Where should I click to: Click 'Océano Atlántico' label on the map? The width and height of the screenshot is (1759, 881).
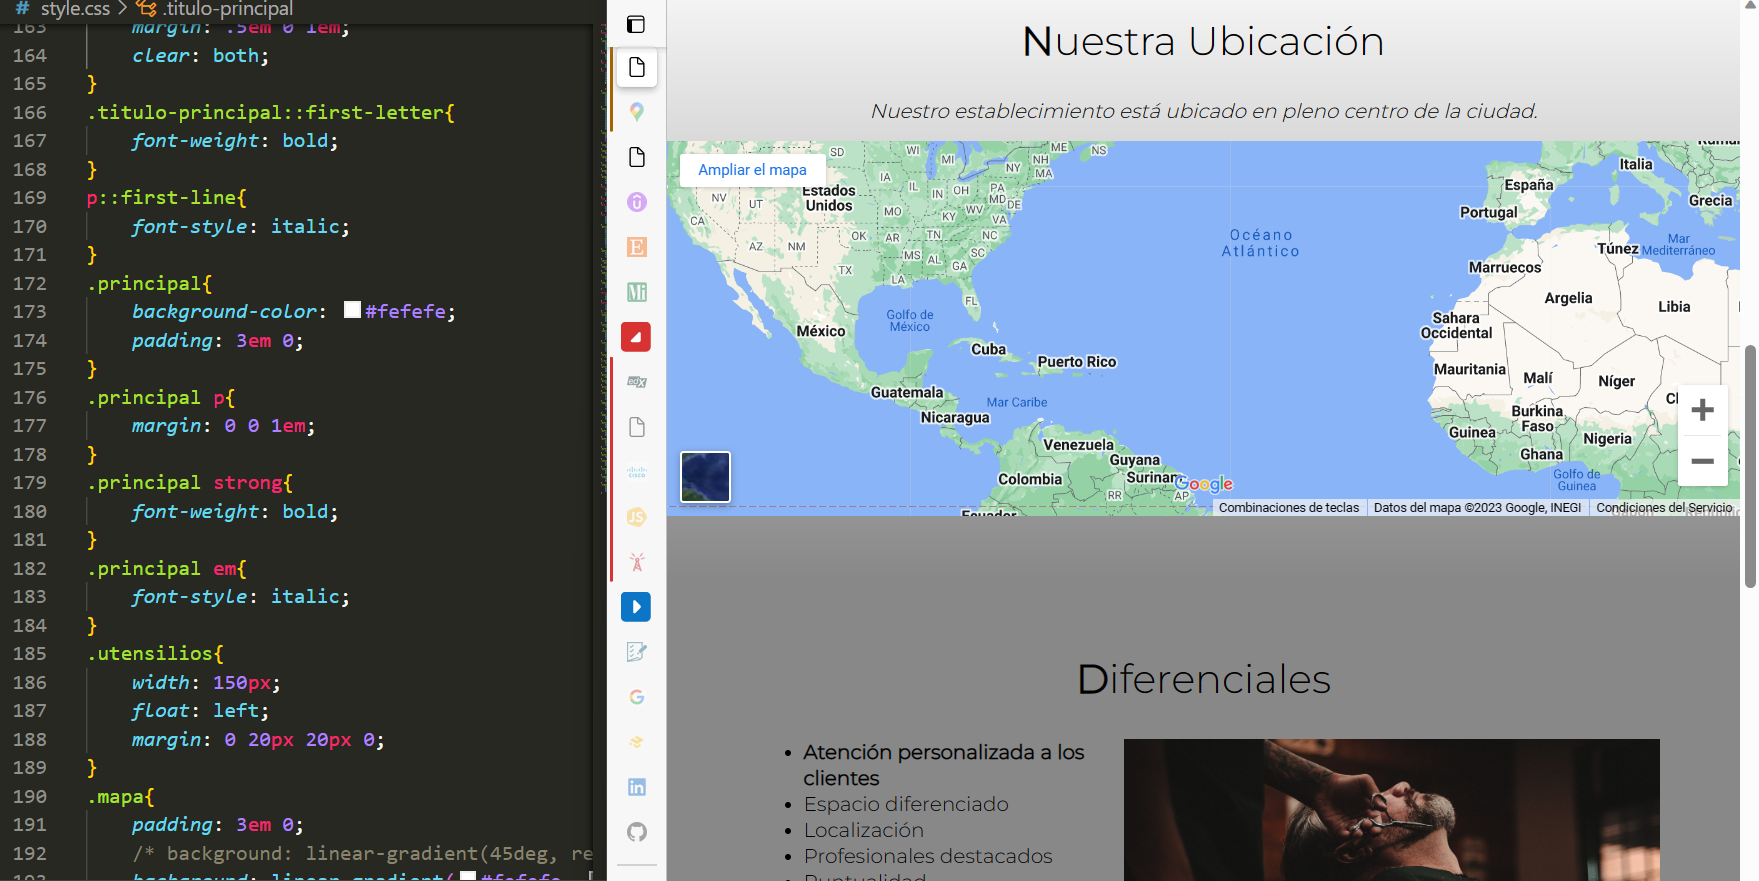(x=1260, y=243)
